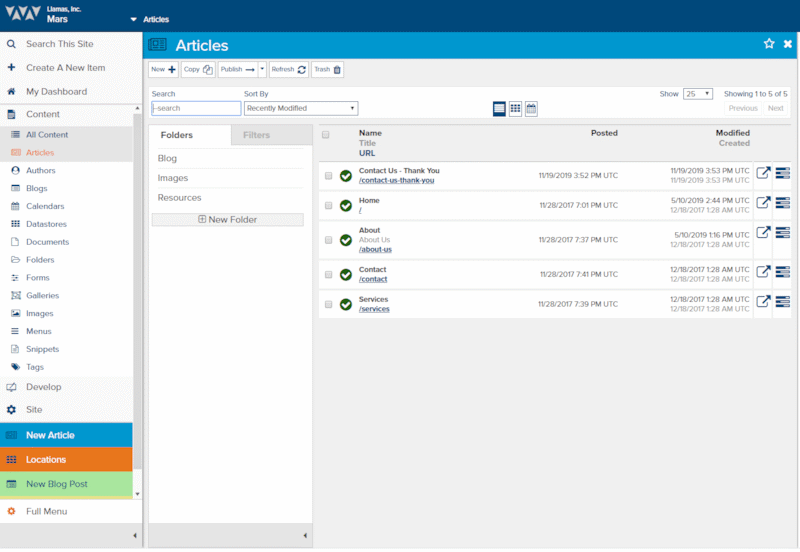Tick the checkbox for About article
This screenshot has width=800, height=552.
[329, 240]
